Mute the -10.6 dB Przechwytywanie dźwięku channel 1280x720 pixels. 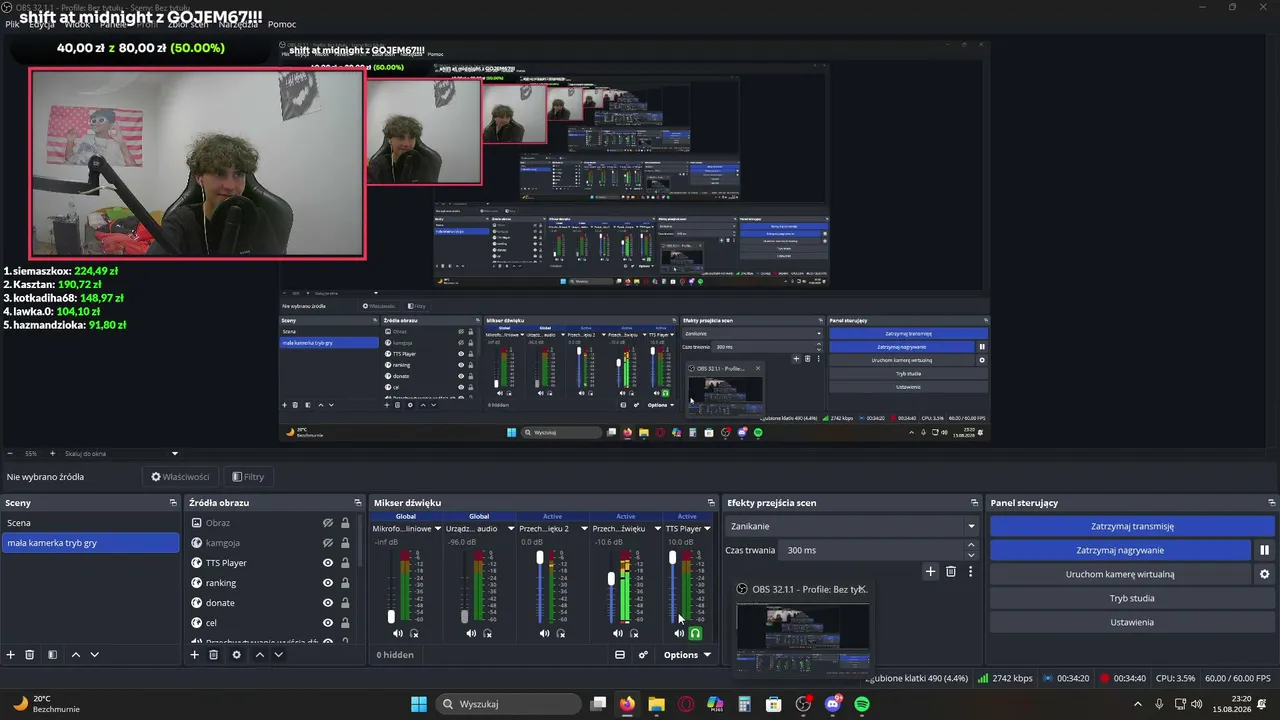(617, 633)
